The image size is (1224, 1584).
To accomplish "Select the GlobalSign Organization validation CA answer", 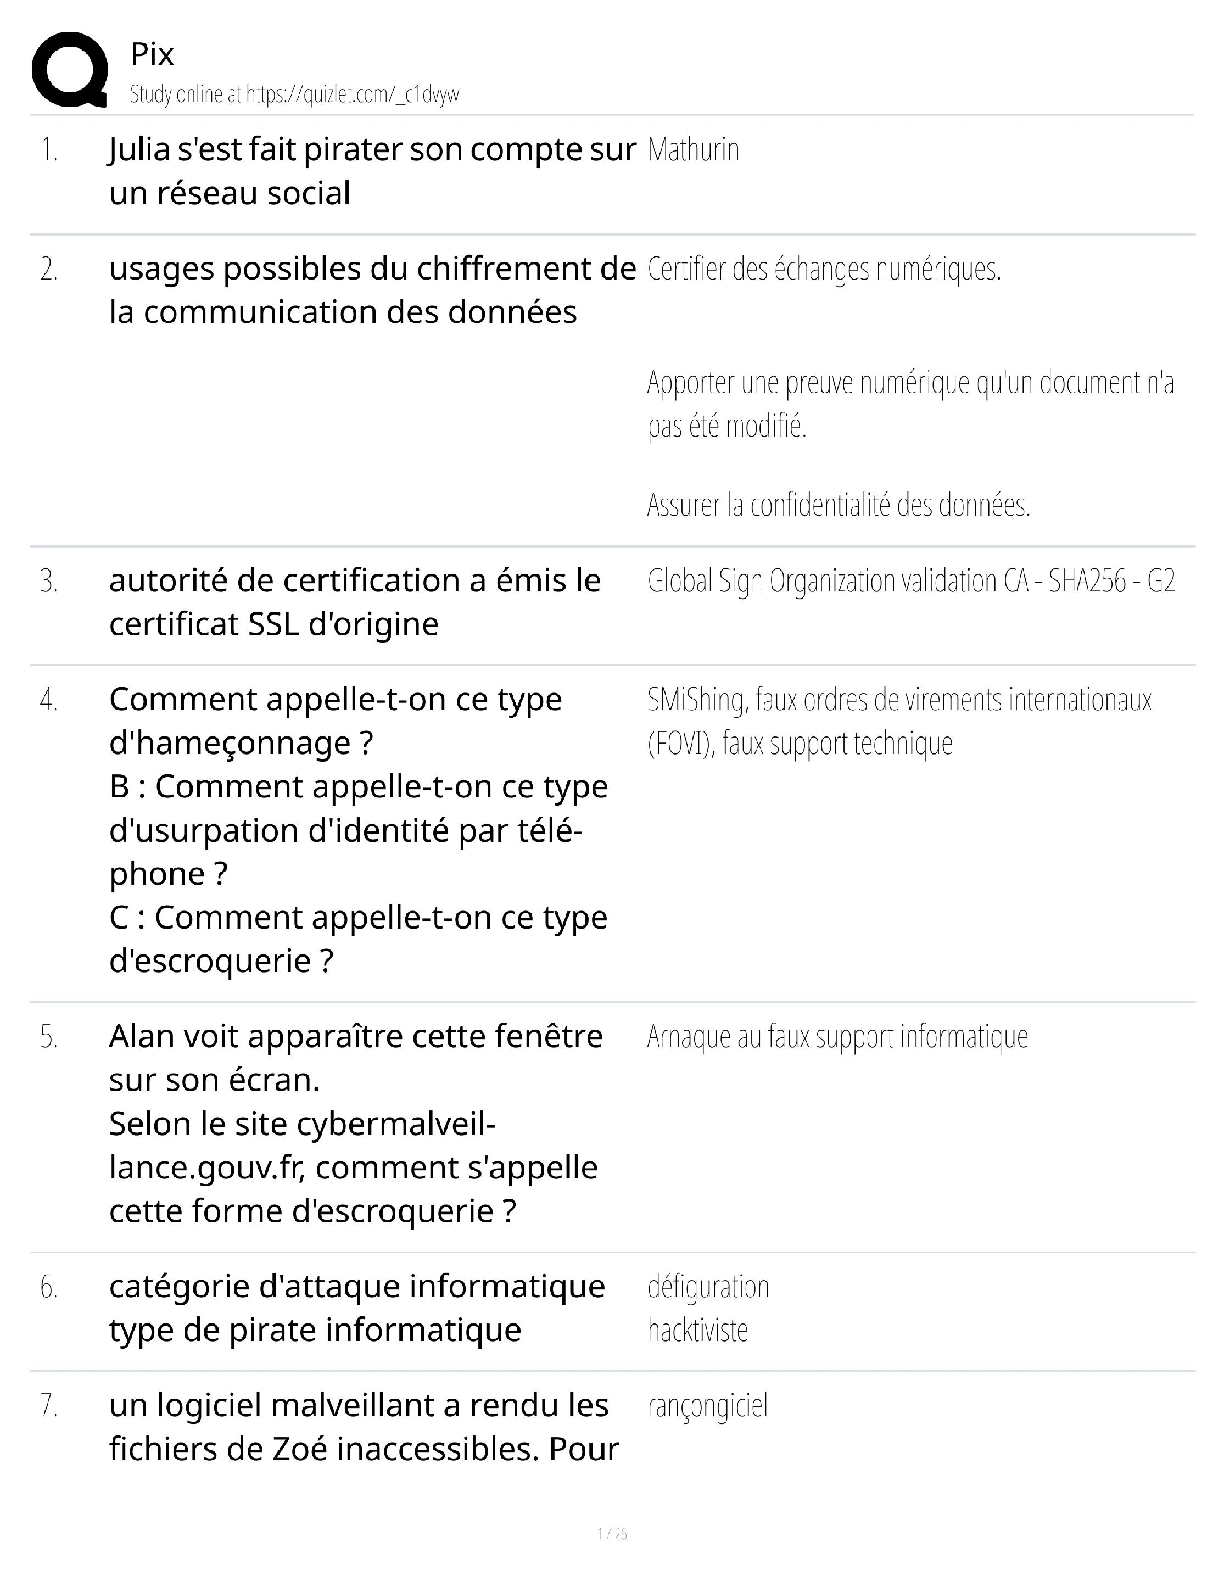I will (910, 581).
